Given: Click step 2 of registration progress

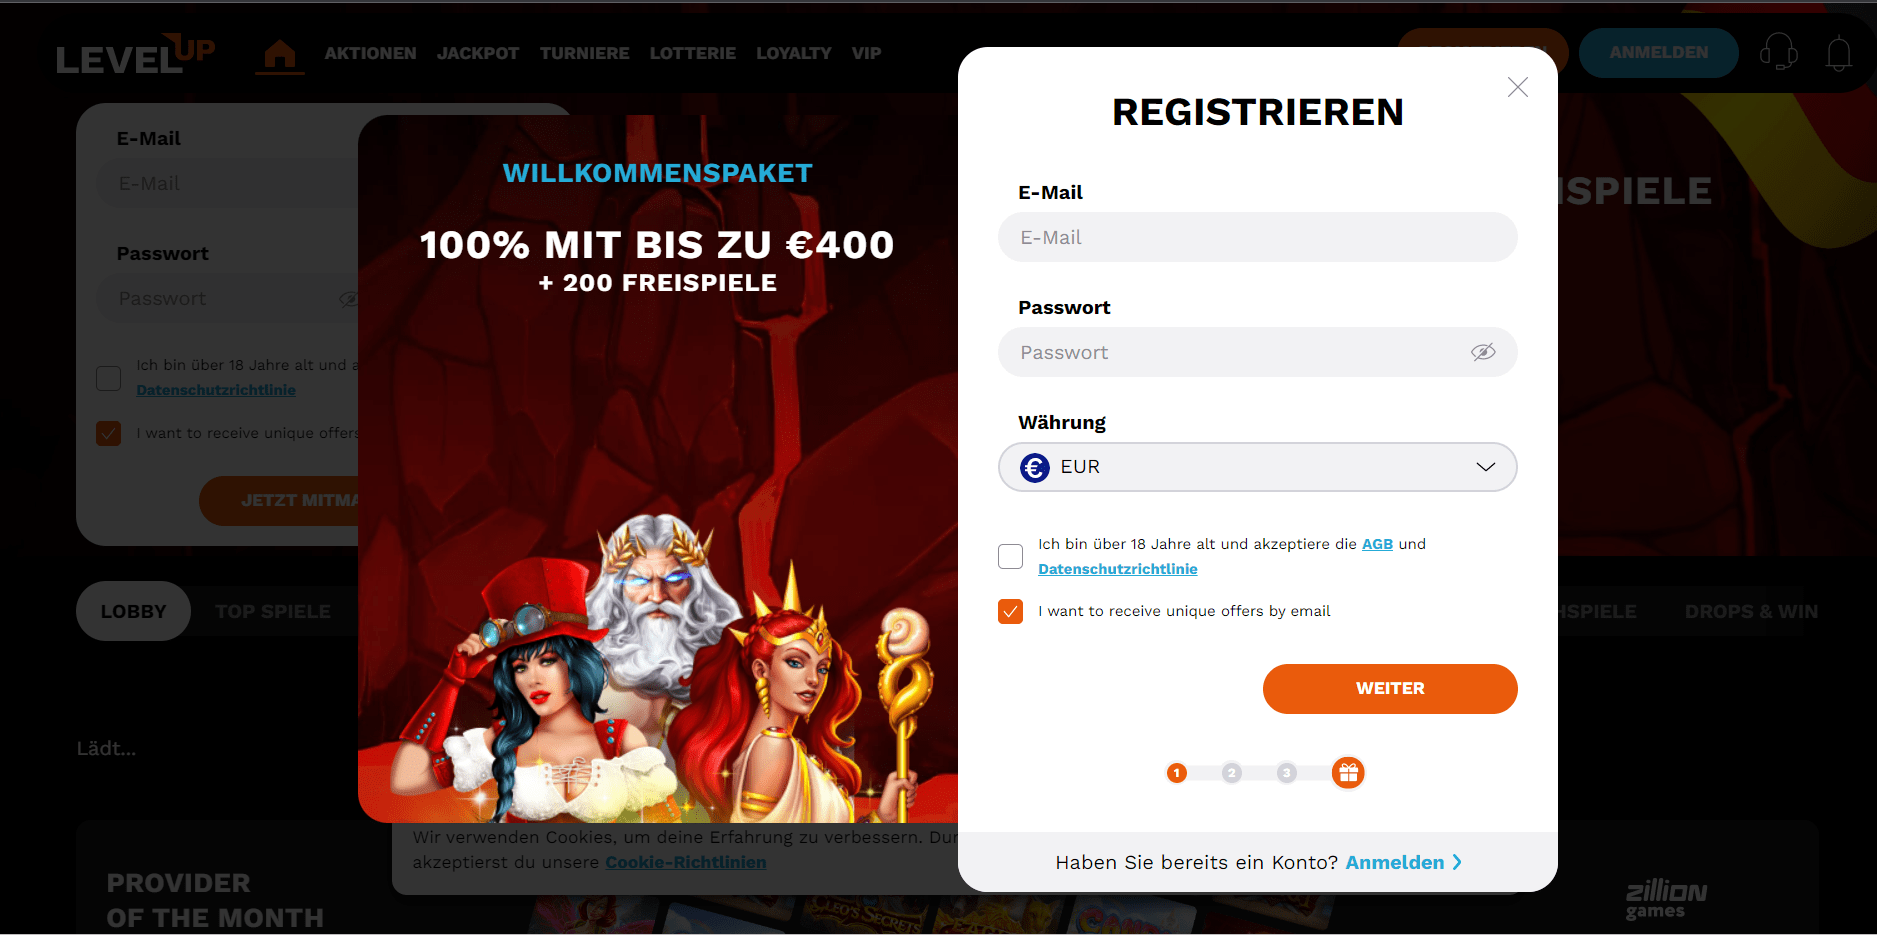Looking at the screenshot, I should (x=1232, y=773).
